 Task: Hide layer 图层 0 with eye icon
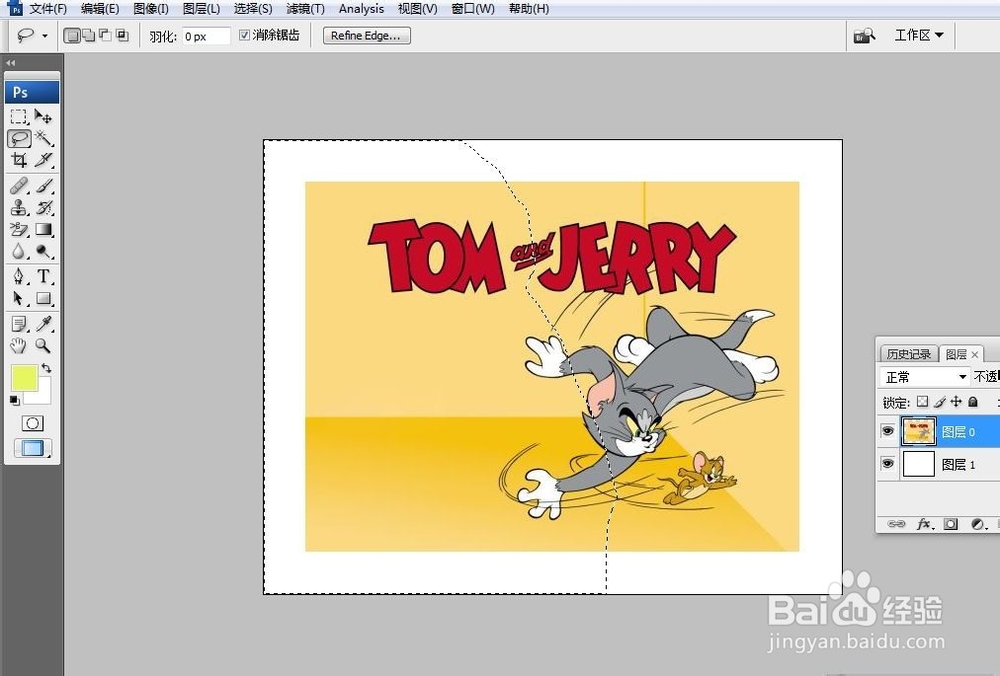887,431
